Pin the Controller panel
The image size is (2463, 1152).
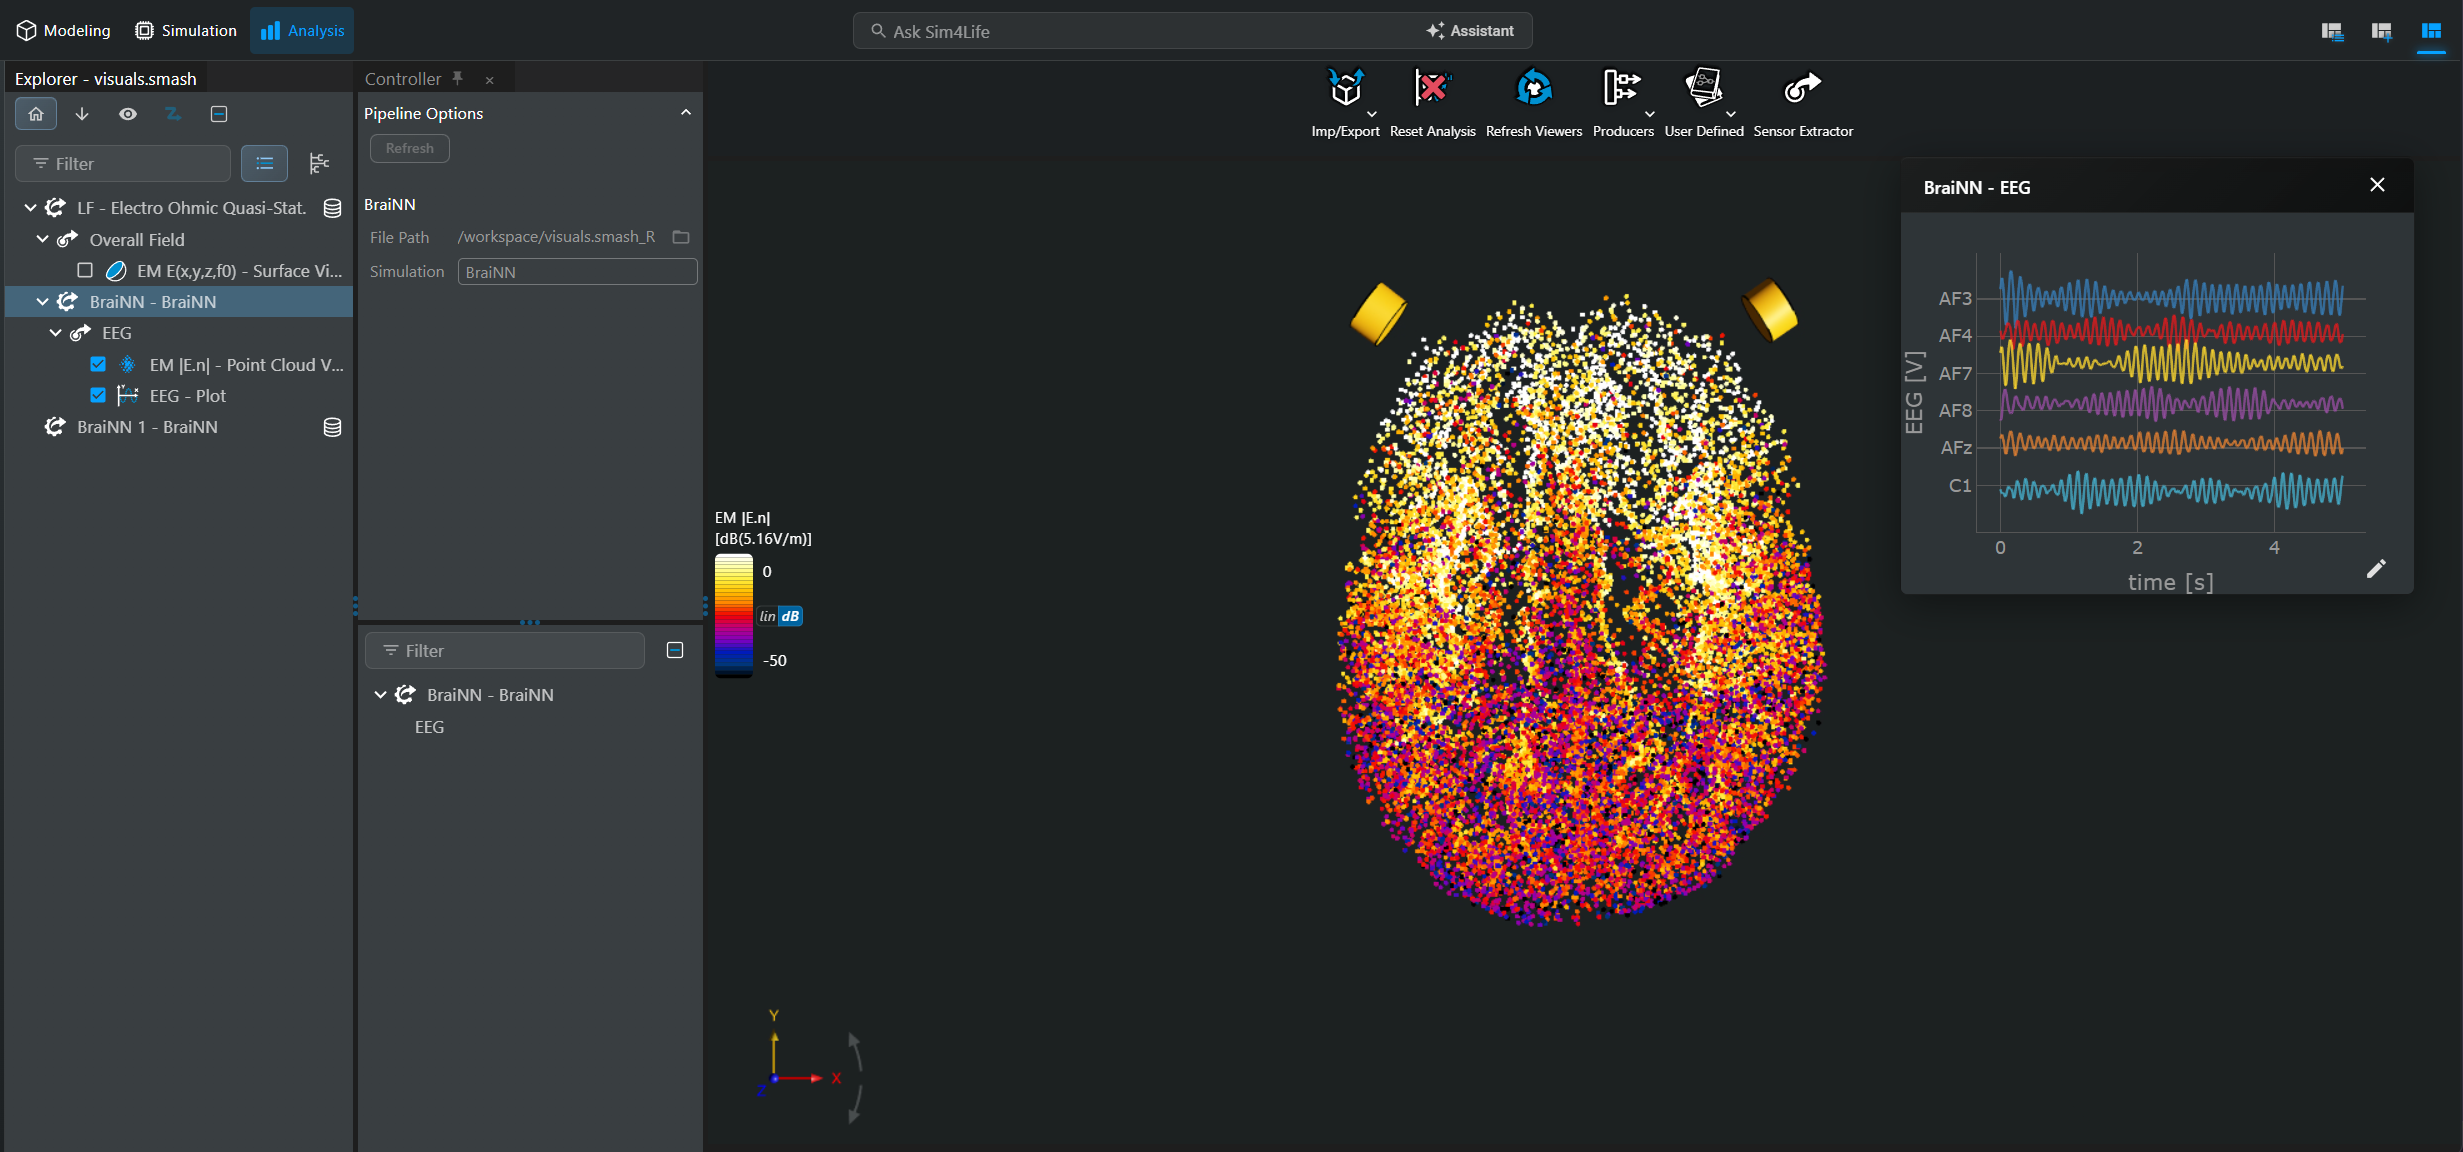coord(457,78)
